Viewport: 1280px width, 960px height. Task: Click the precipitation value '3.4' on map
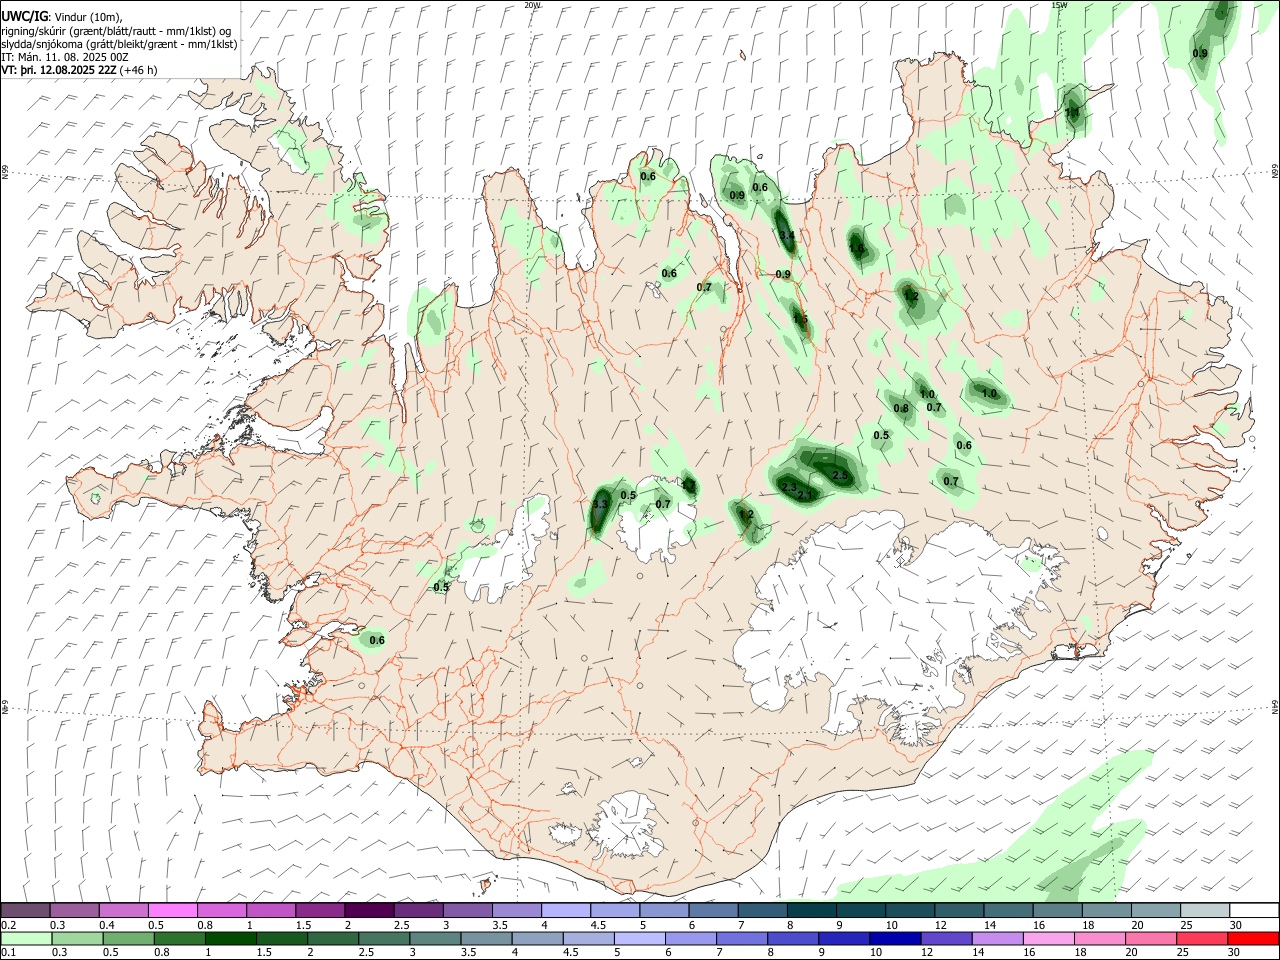(x=787, y=236)
